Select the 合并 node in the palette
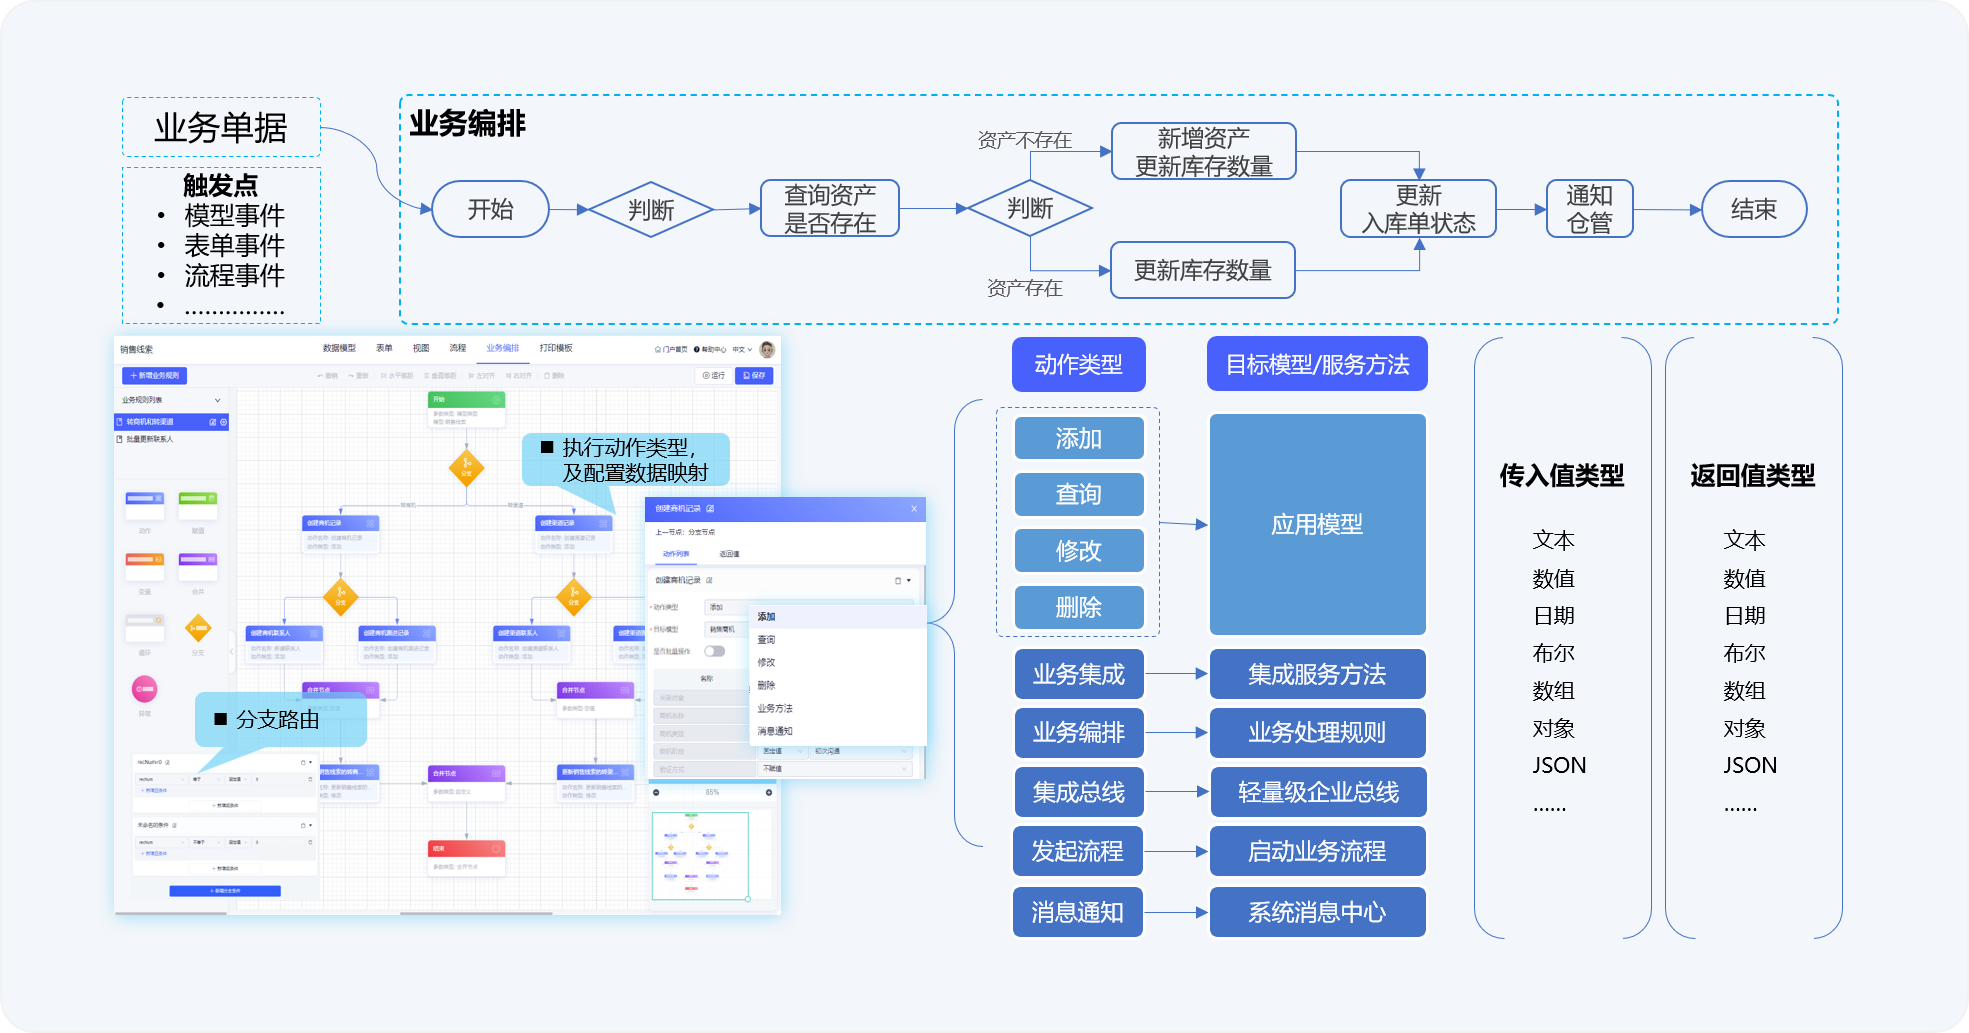Image resolution: width=1969 pixels, height=1033 pixels. [198, 566]
